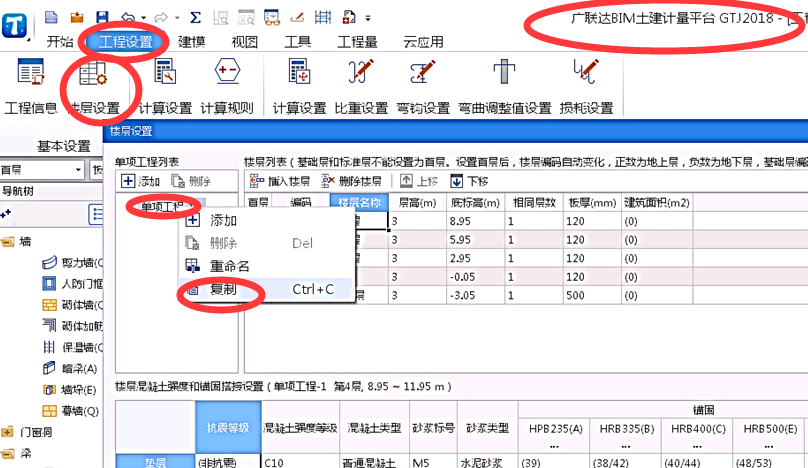Open 工程信息 project information
The width and height of the screenshot is (808, 468).
(x=30, y=86)
